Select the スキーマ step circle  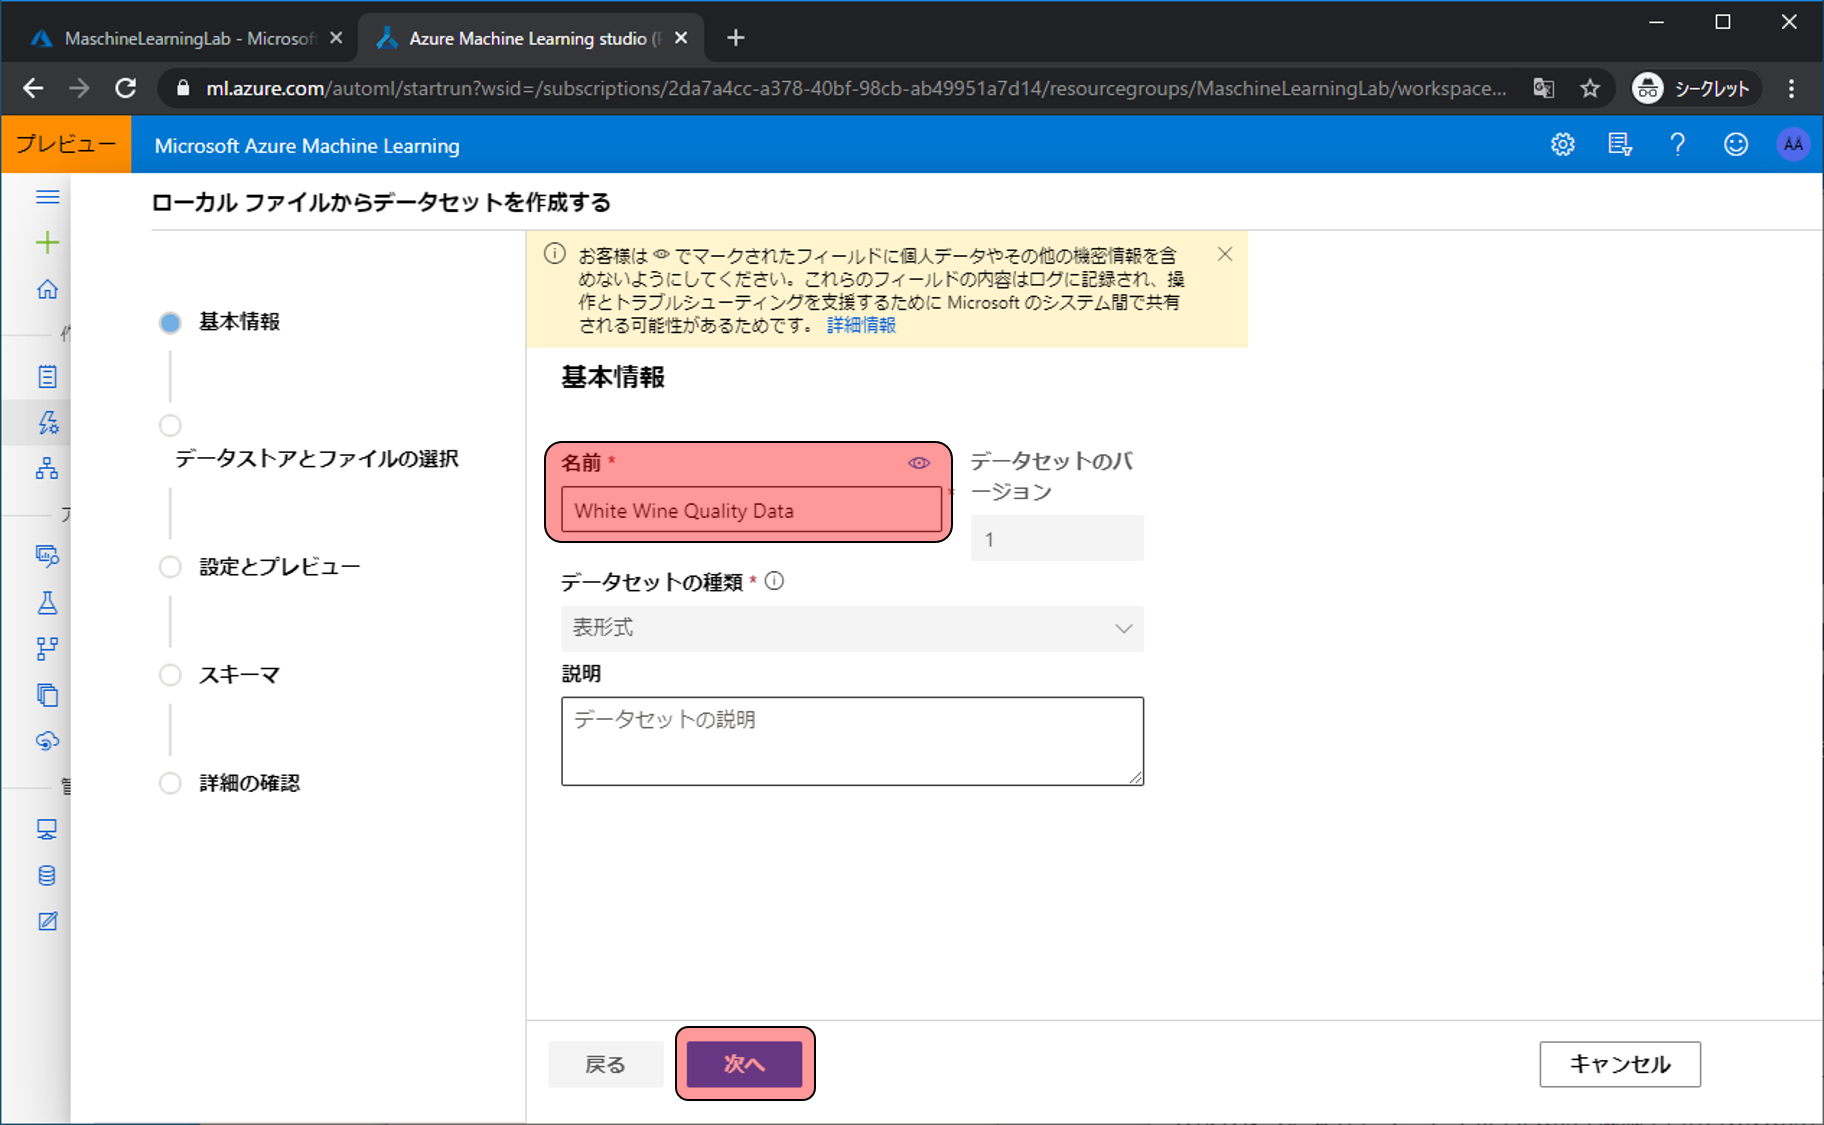pyautogui.click(x=170, y=675)
